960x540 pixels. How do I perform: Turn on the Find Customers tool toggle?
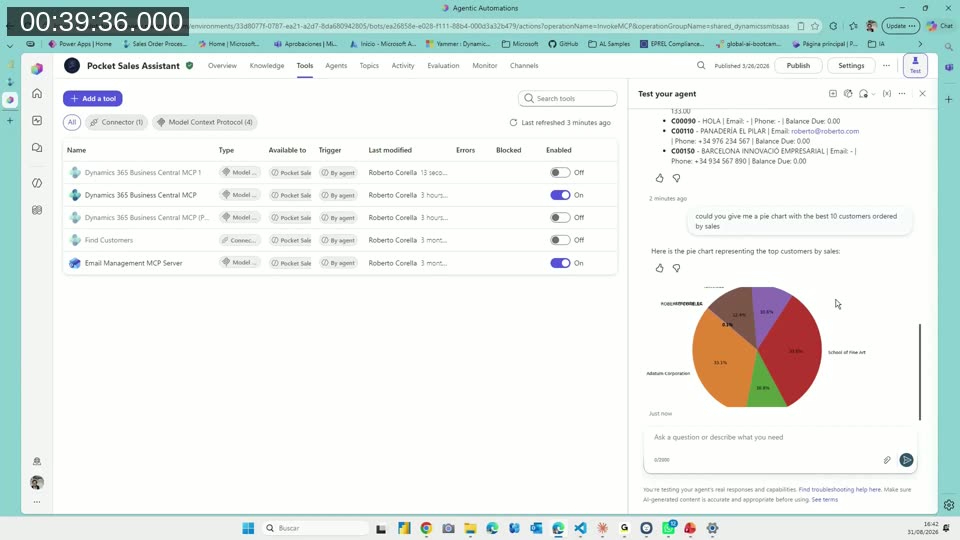pos(560,240)
